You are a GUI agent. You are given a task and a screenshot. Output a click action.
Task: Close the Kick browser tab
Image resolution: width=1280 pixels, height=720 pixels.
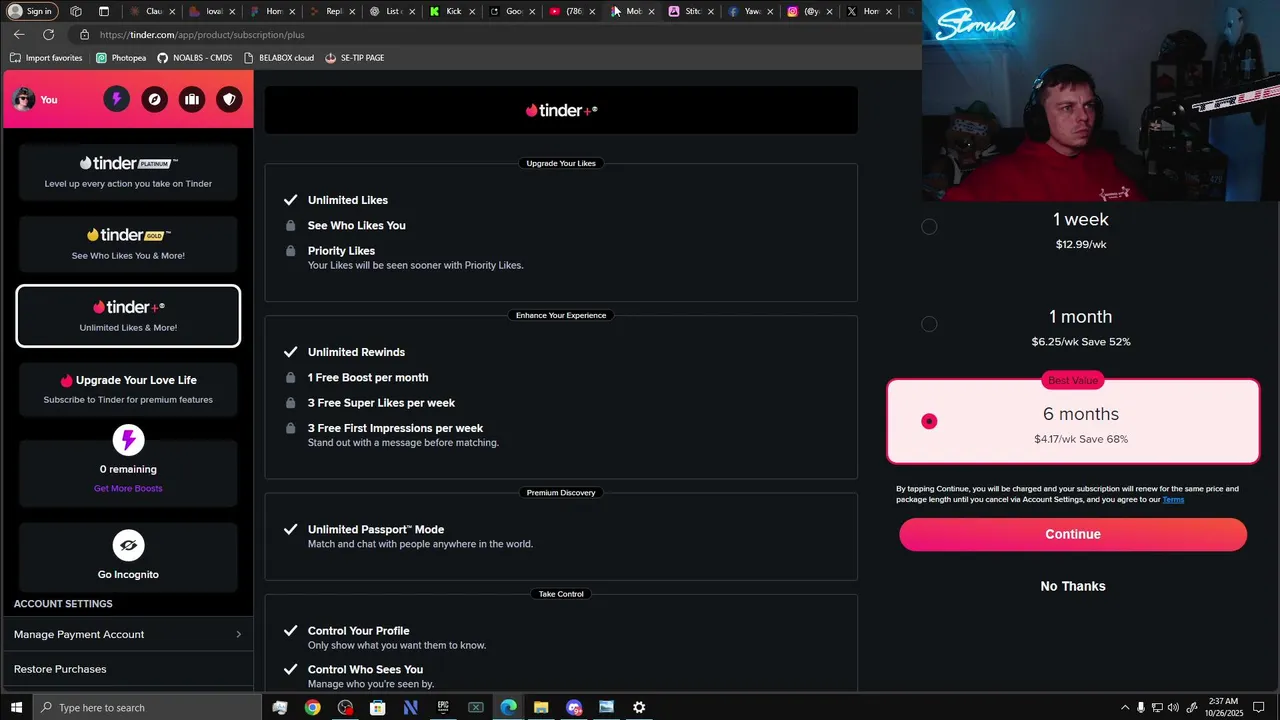tap(472, 12)
